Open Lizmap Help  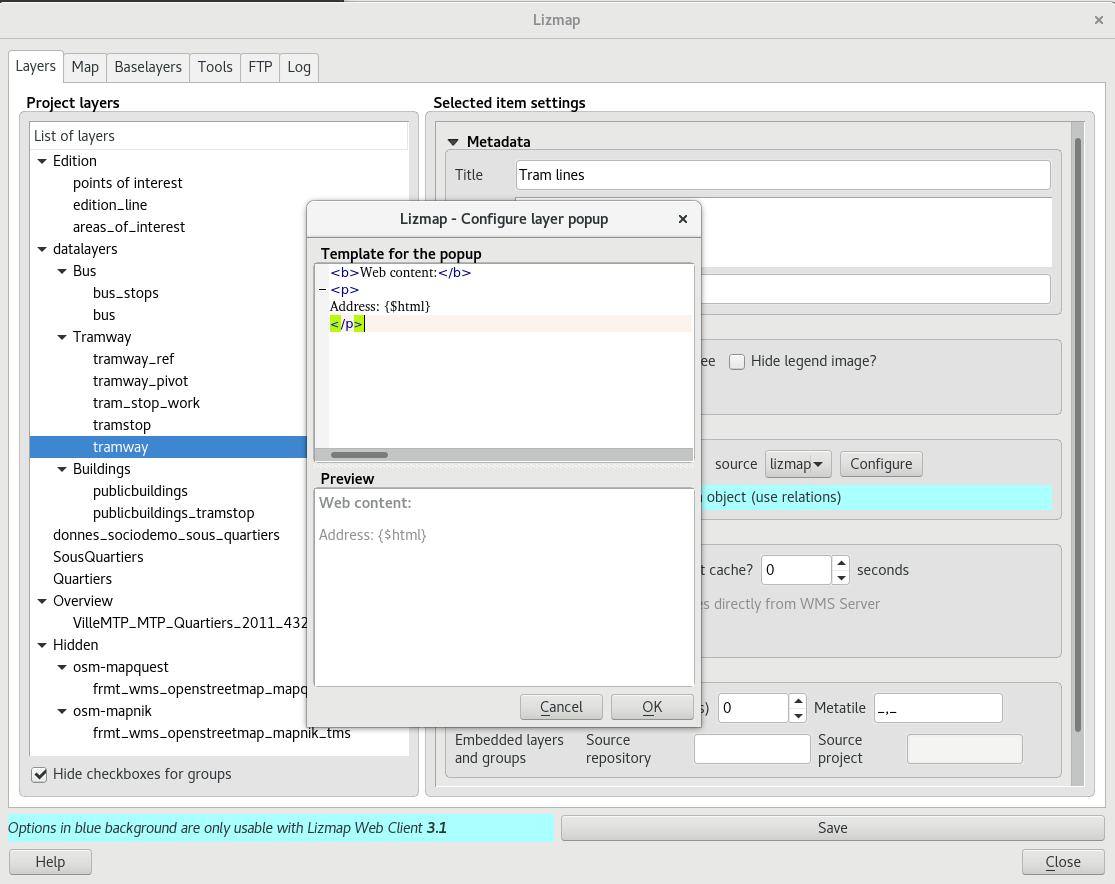point(50,862)
